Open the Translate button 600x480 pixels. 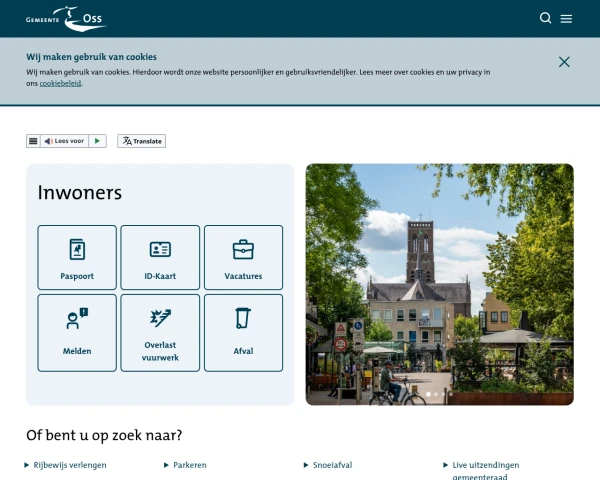(x=142, y=141)
